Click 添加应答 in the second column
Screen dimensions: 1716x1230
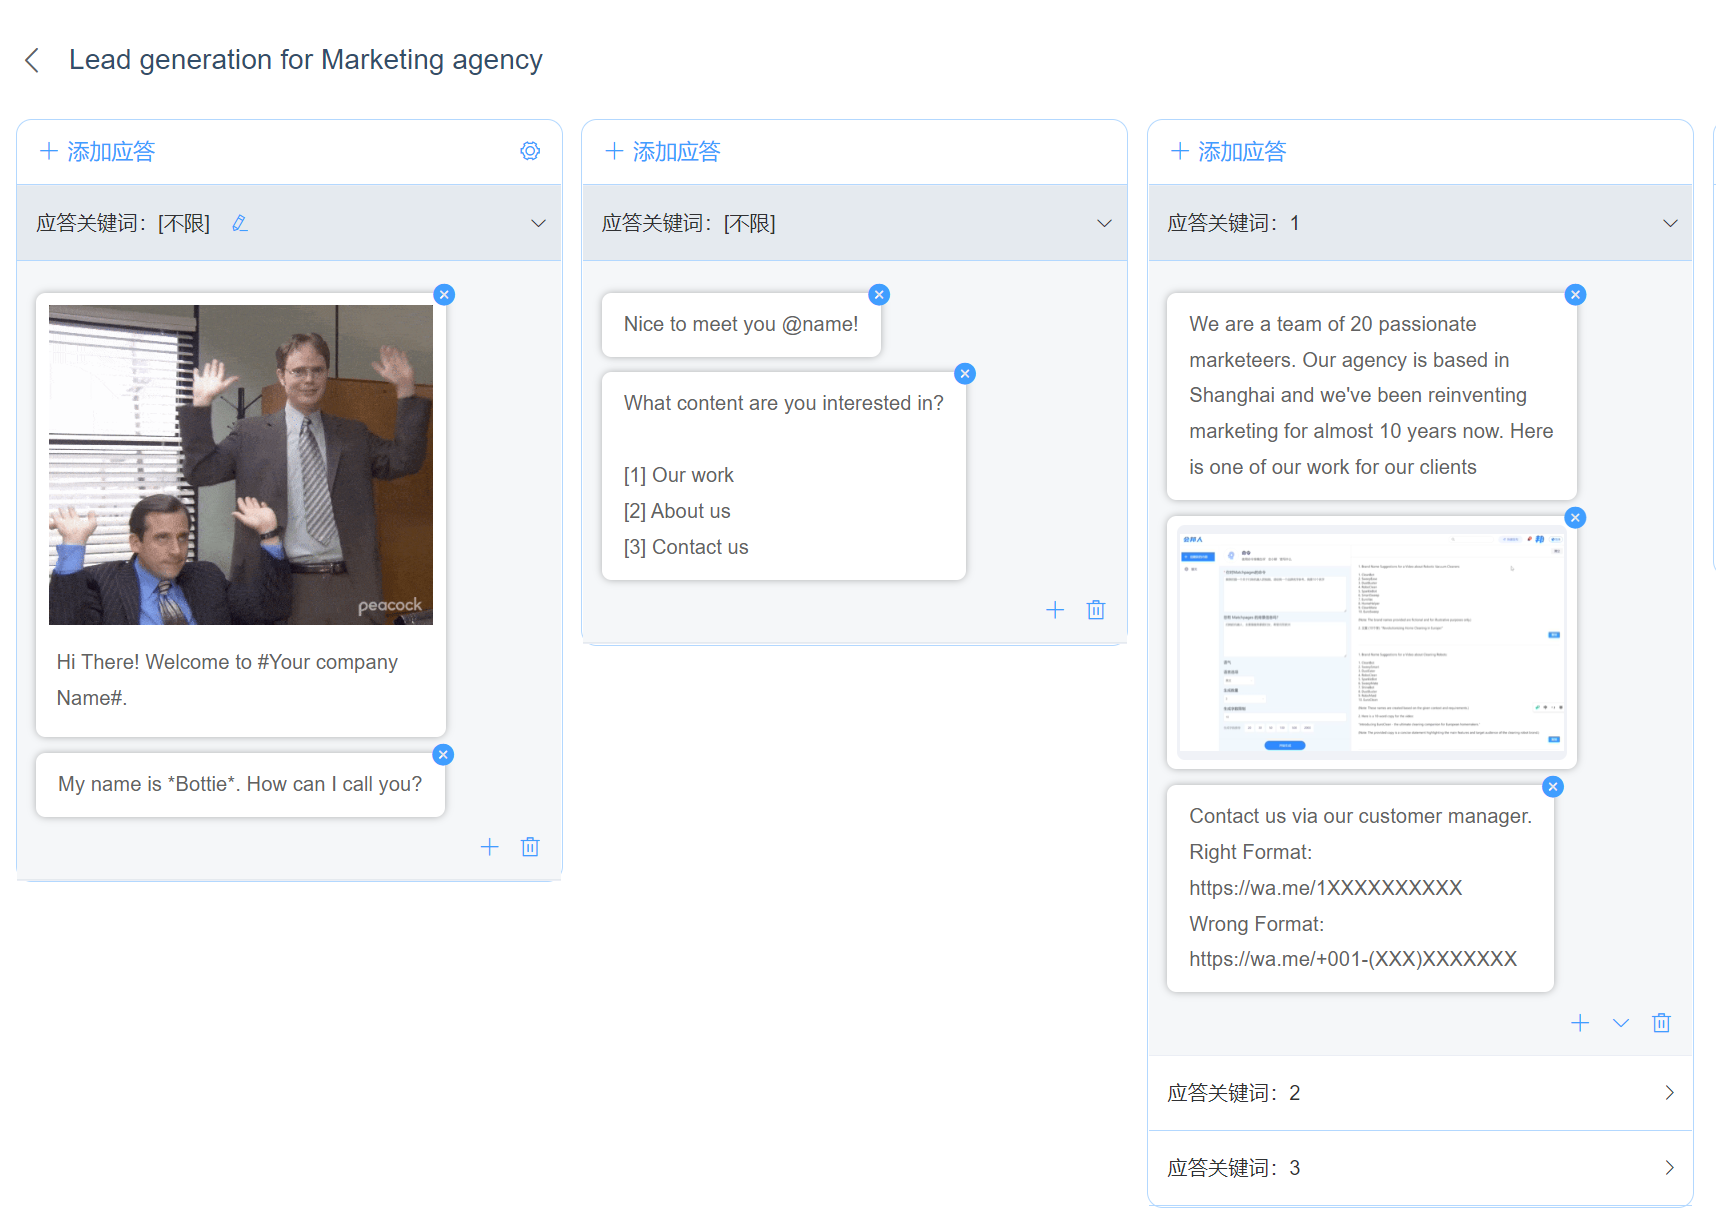[x=663, y=151]
